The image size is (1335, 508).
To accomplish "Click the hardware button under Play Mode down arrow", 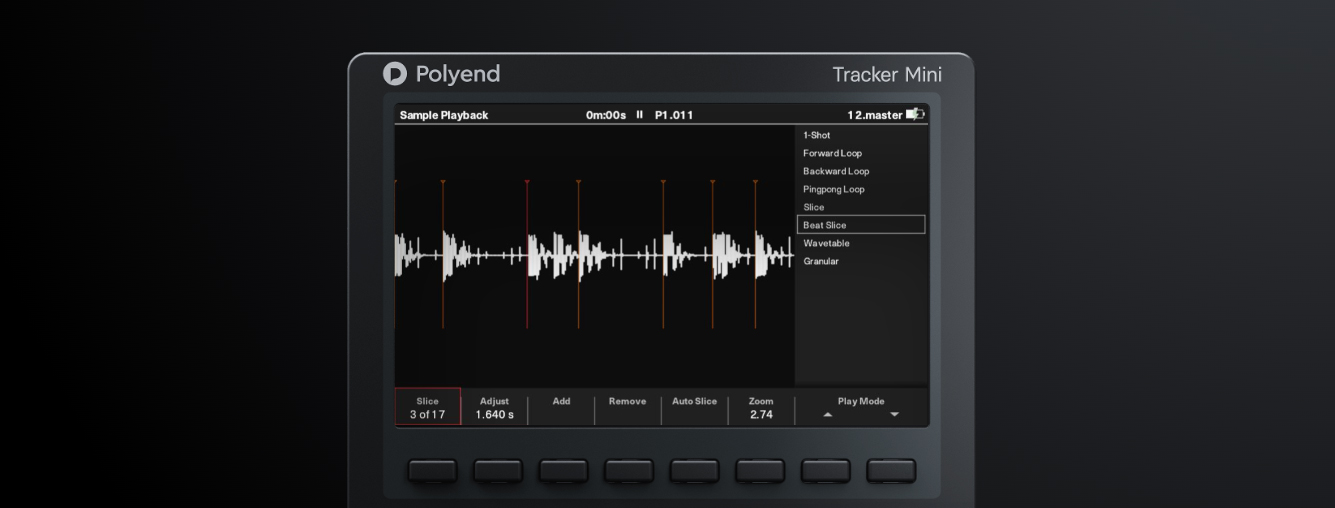I will [891, 471].
